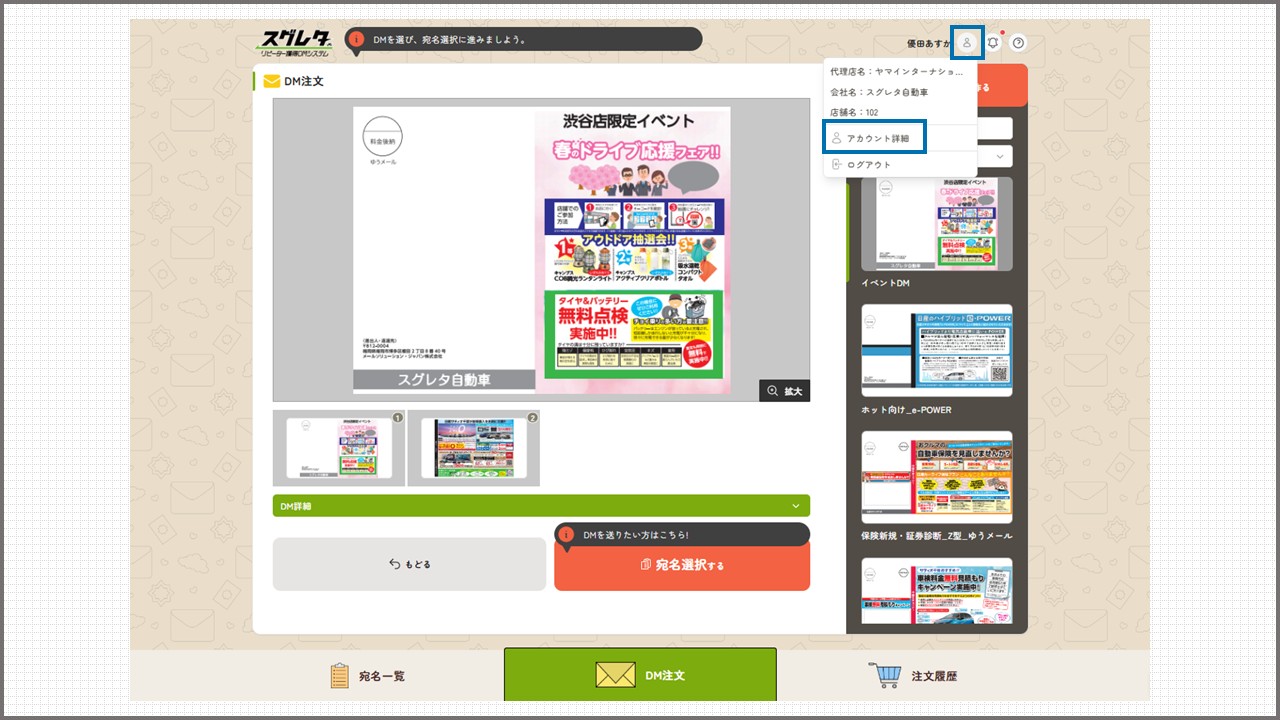Open the user account icon menu

pyautogui.click(x=967, y=43)
